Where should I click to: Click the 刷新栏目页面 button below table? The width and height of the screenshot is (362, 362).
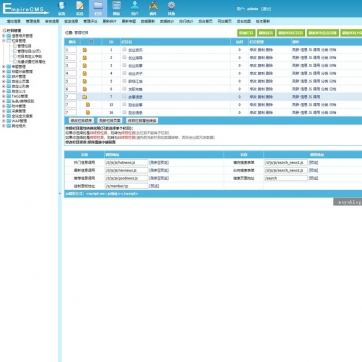point(110,120)
